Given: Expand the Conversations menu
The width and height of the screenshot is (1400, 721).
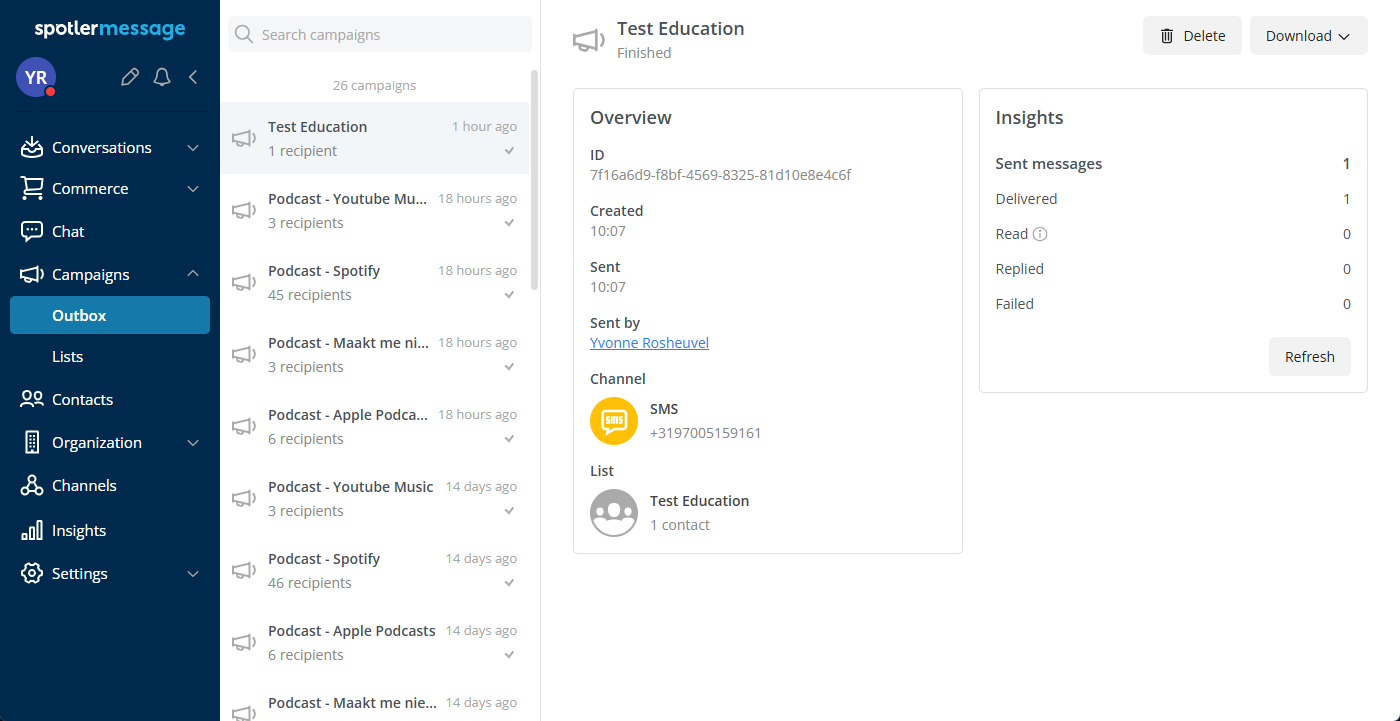Looking at the screenshot, I should 110,148.
